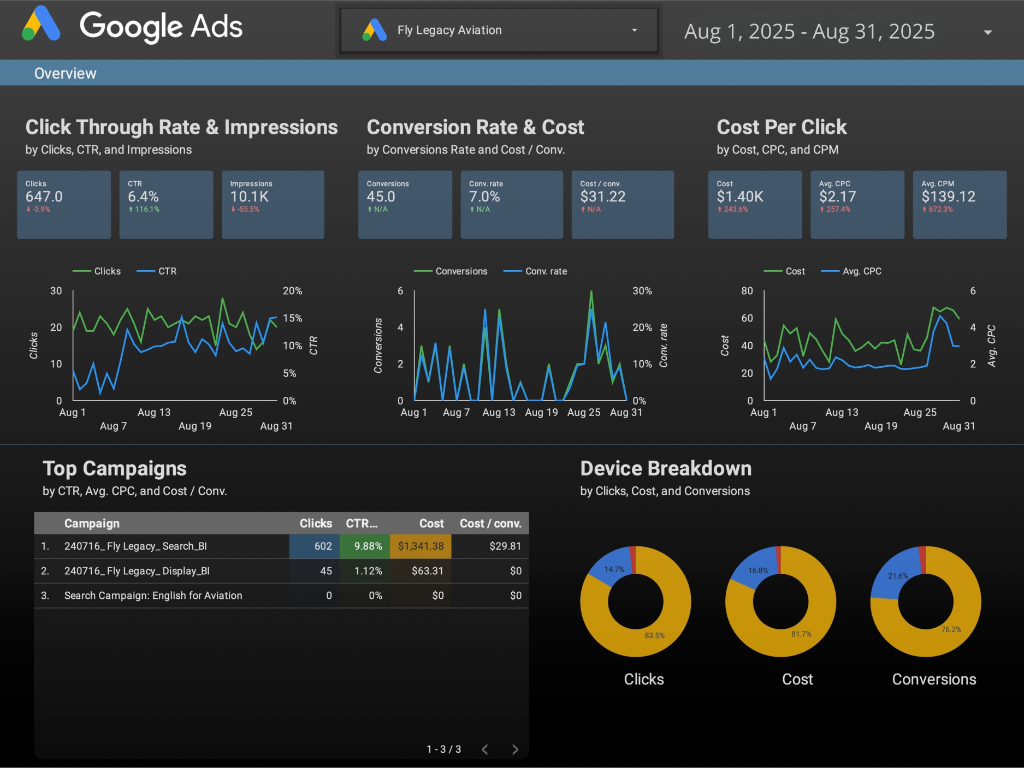The width and height of the screenshot is (1024, 768).
Task: Select the Search Campaign: English for Aviation row
Action: [281, 596]
